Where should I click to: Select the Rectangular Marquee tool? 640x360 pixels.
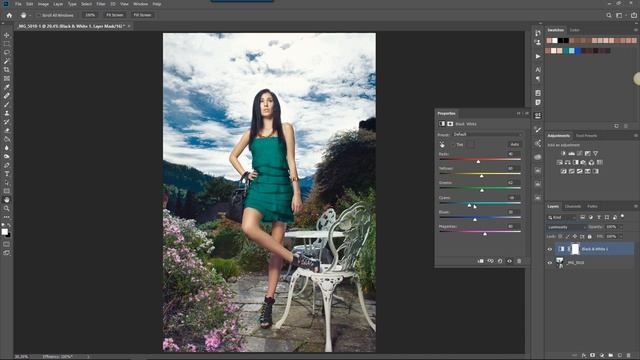pyautogui.click(x=7, y=44)
